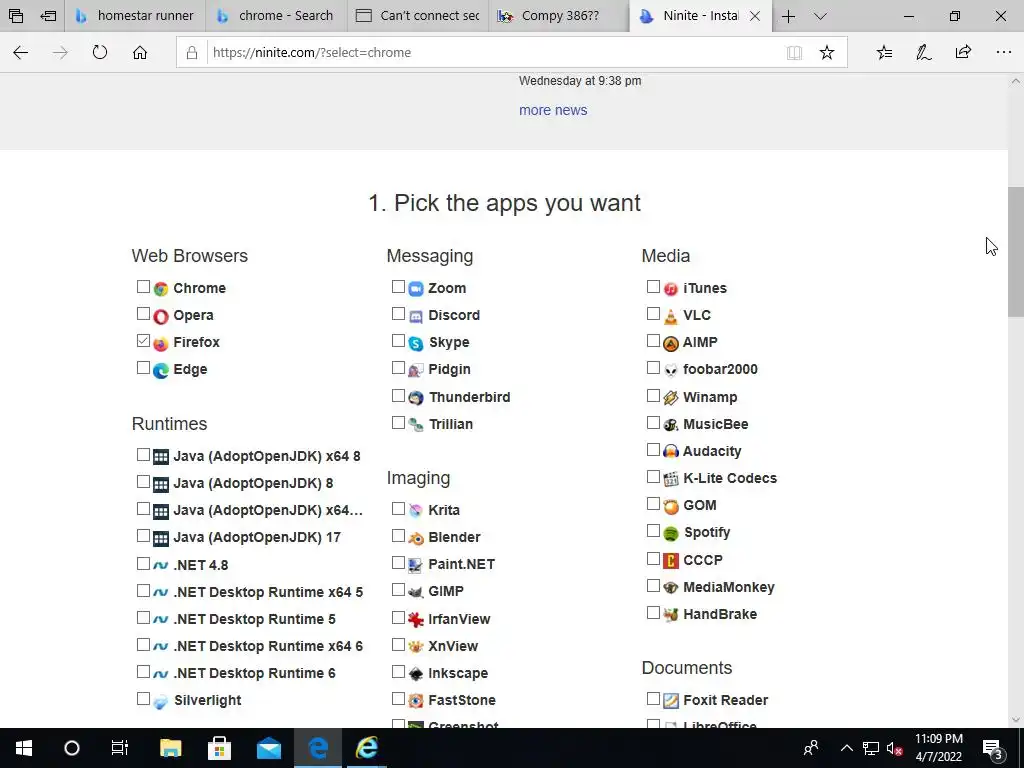Check the Java (AdoptOpenJDK) 17 checkbox
The image size is (1024, 768).
144,536
